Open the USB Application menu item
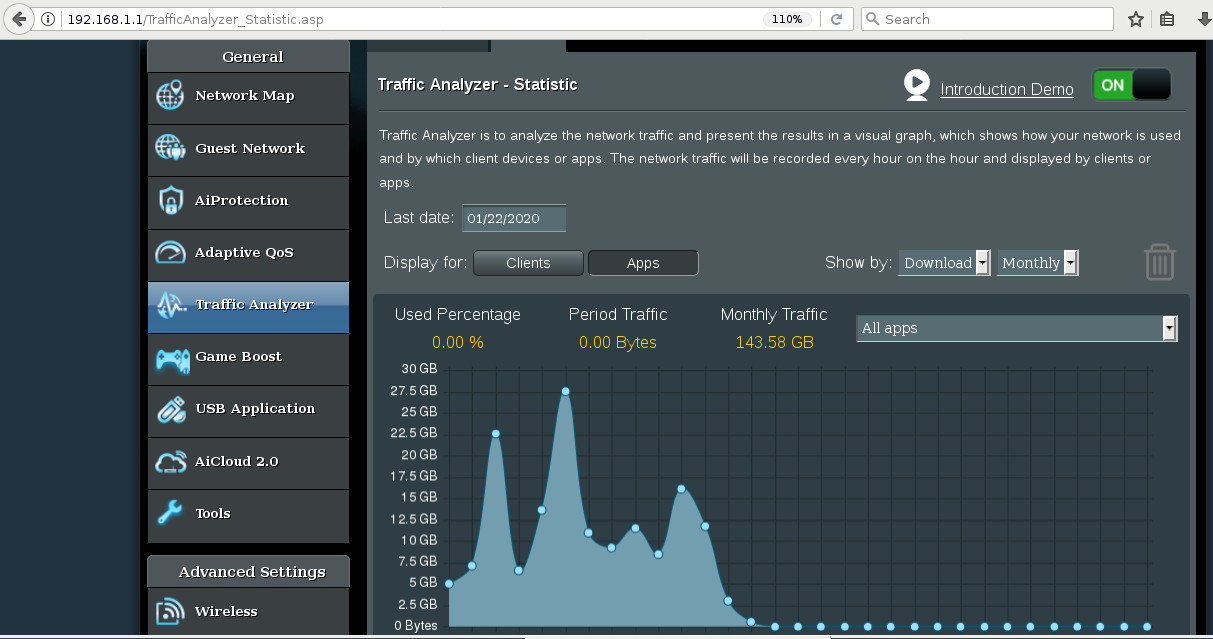The image size is (1213, 639). [x=248, y=410]
